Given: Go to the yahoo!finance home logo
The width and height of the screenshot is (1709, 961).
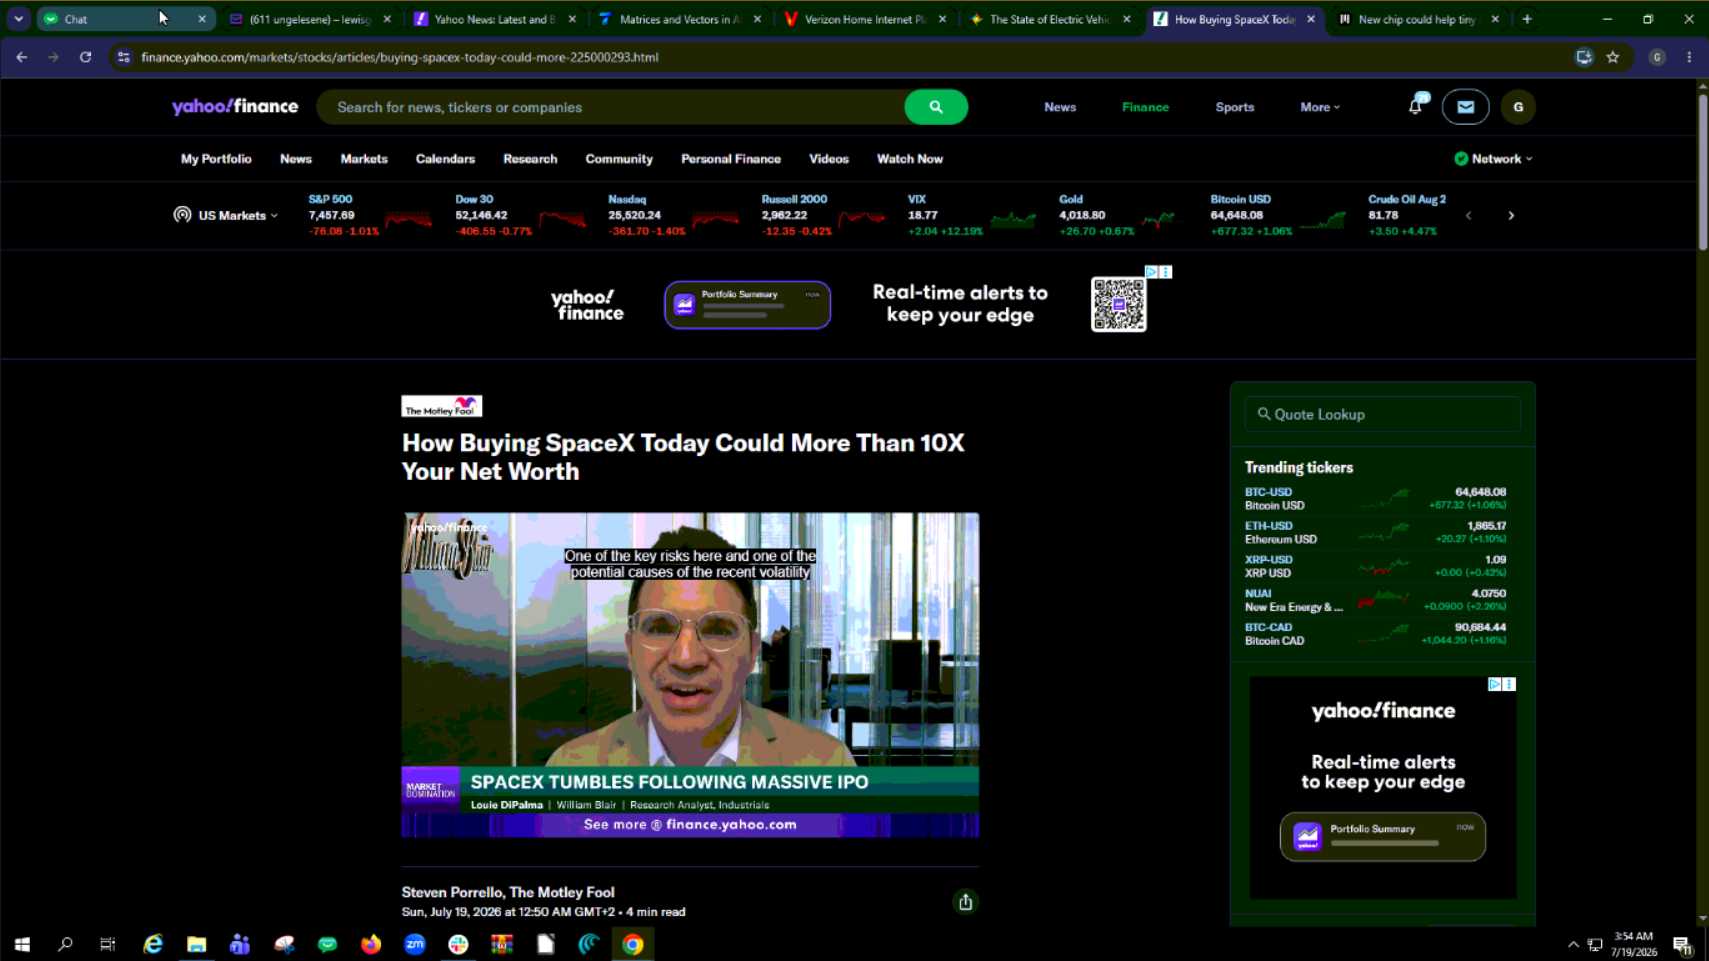Looking at the screenshot, I should [x=235, y=107].
